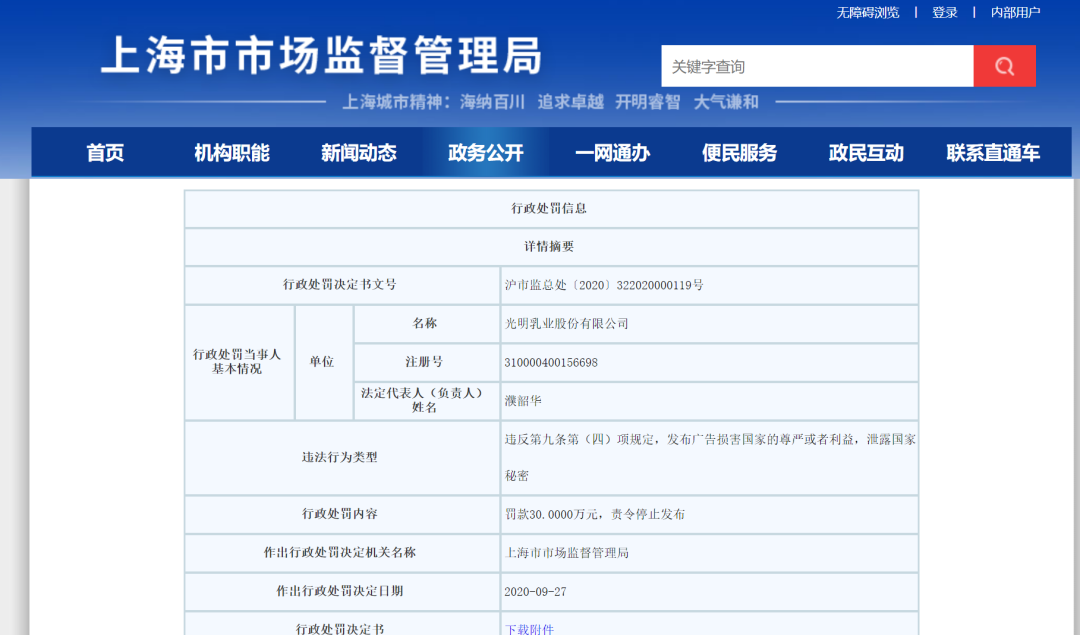
Task: Click the 违法行为类型 label cell
Action: pos(340,457)
